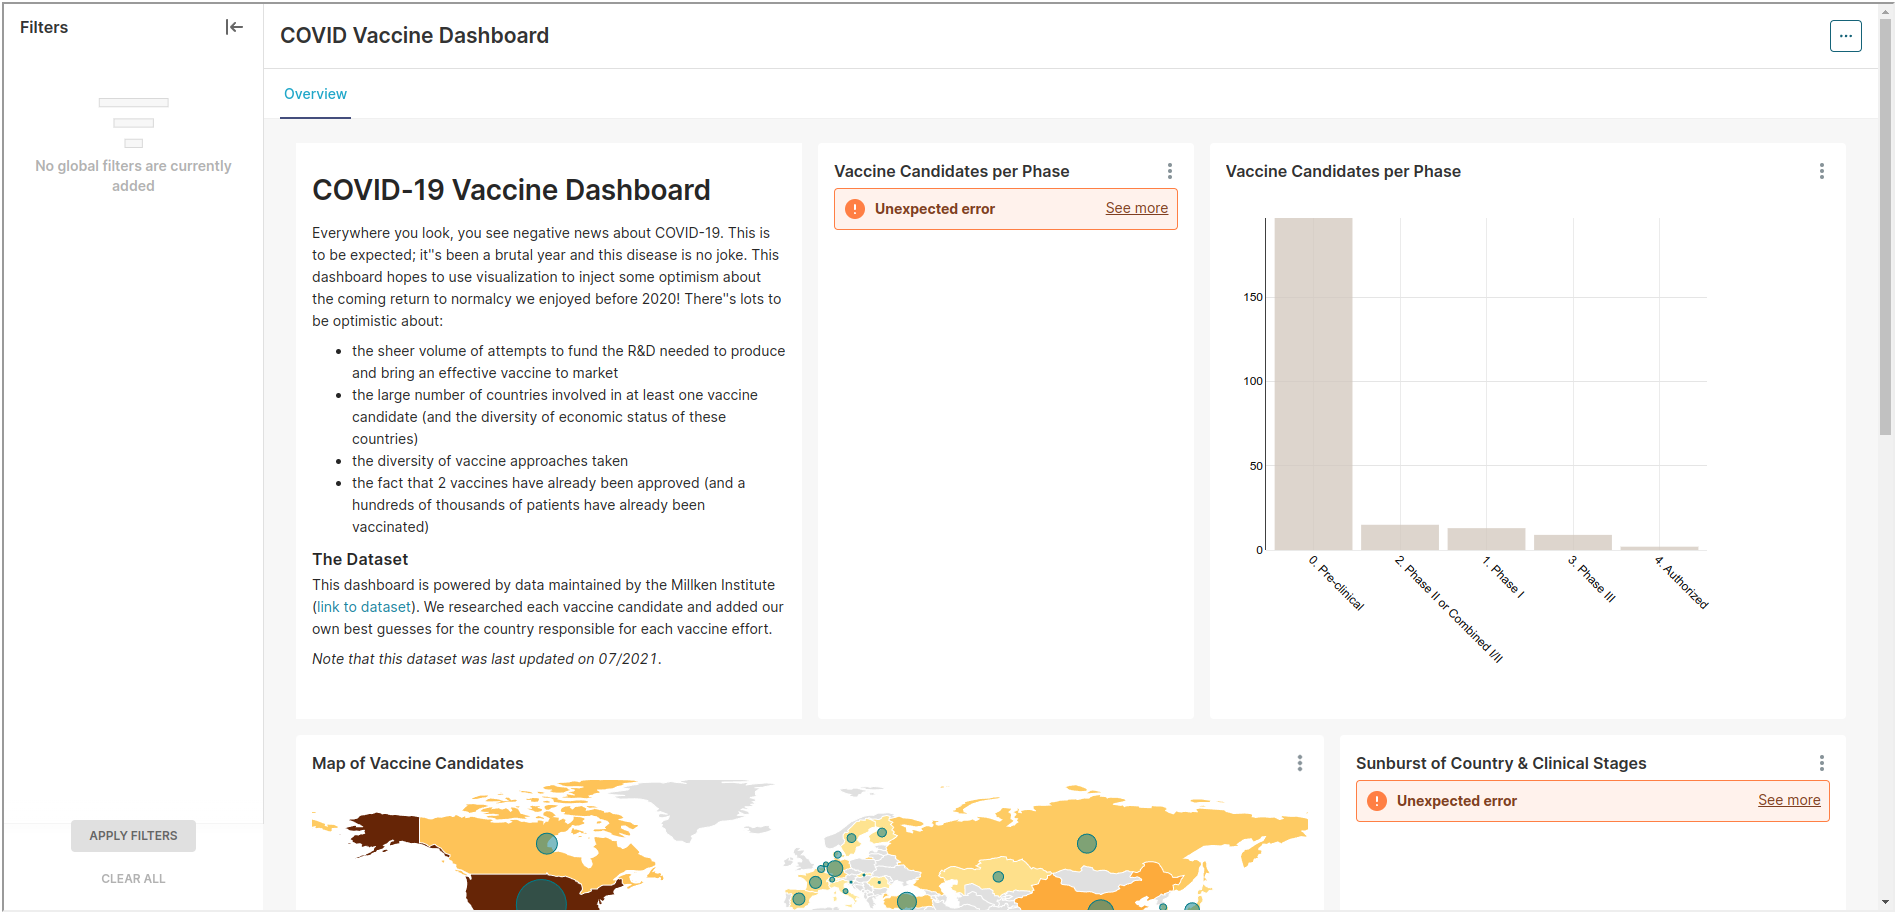Screen dimensions: 1895x914
Task: Click the 'No global filters are currently added' message
Action: coord(133,176)
